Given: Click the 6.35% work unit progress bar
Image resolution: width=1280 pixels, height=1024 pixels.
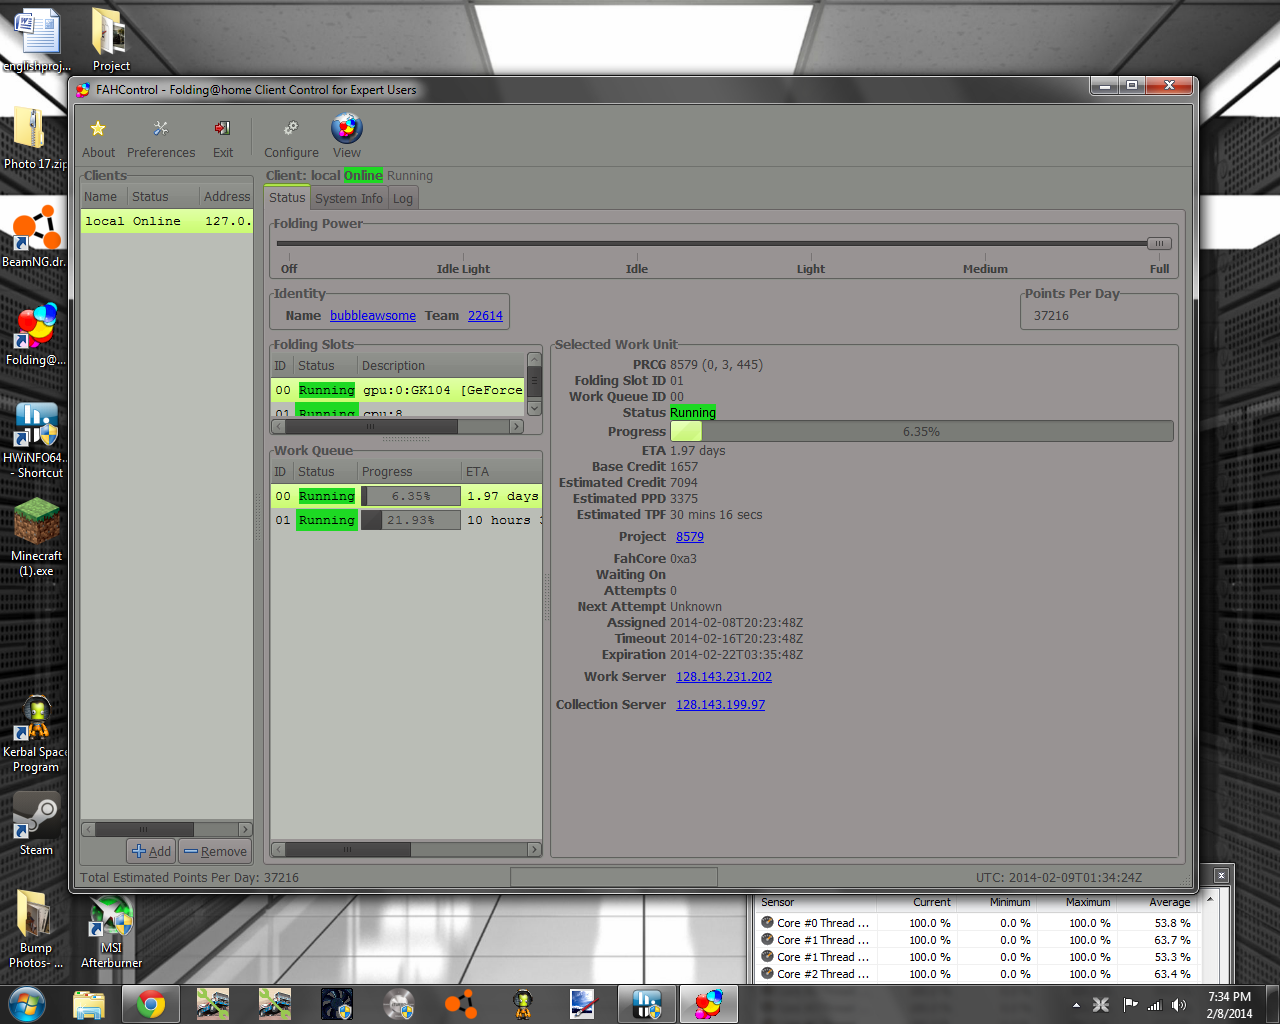Looking at the screenshot, I should point(921,432).
